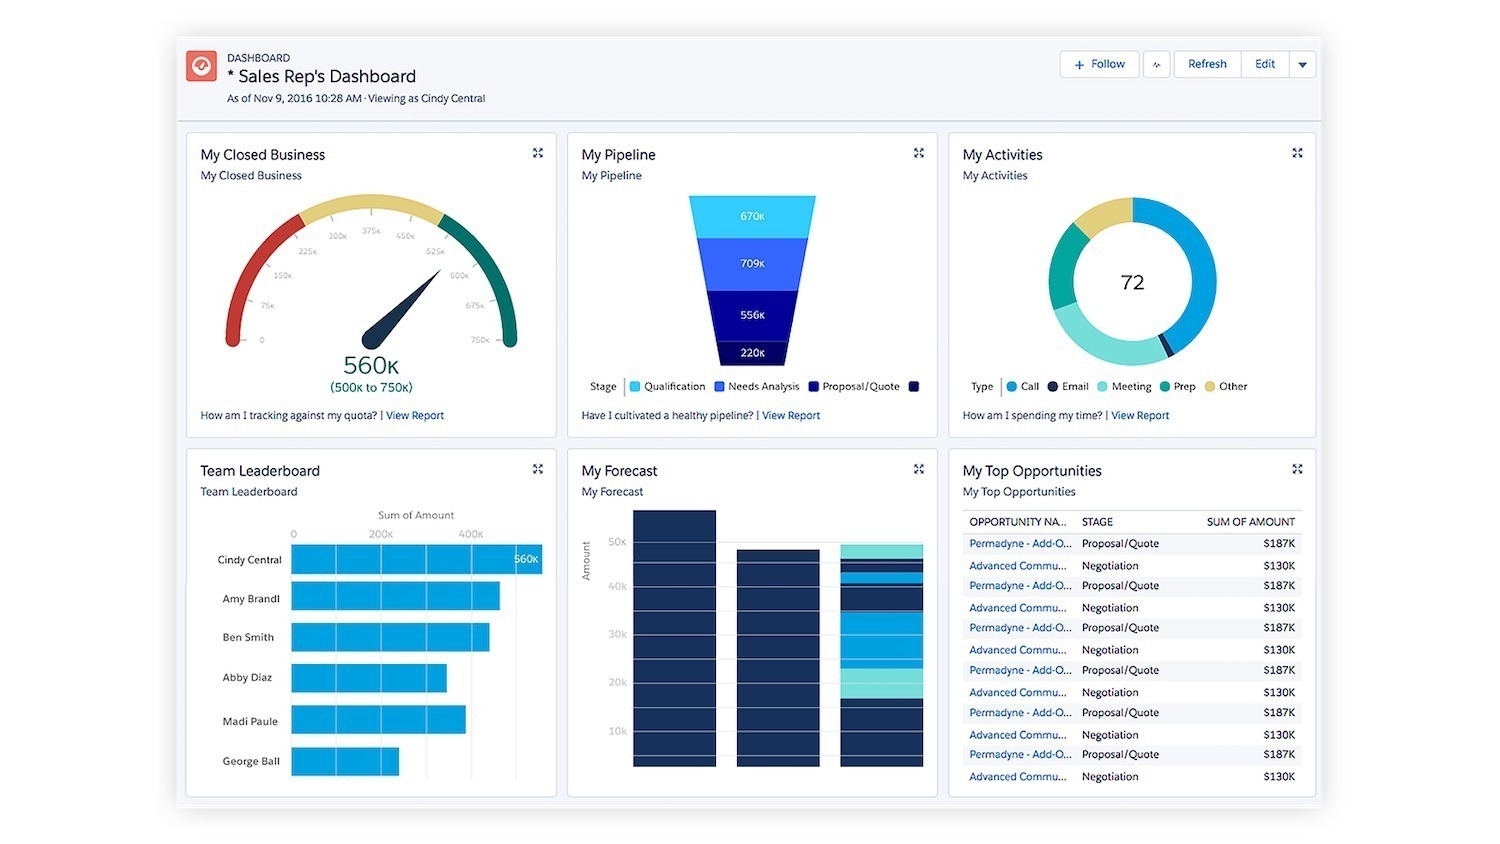Open View Report under My Pipeline
This screenshot has height=844, width=1500.
click(790, 415)
